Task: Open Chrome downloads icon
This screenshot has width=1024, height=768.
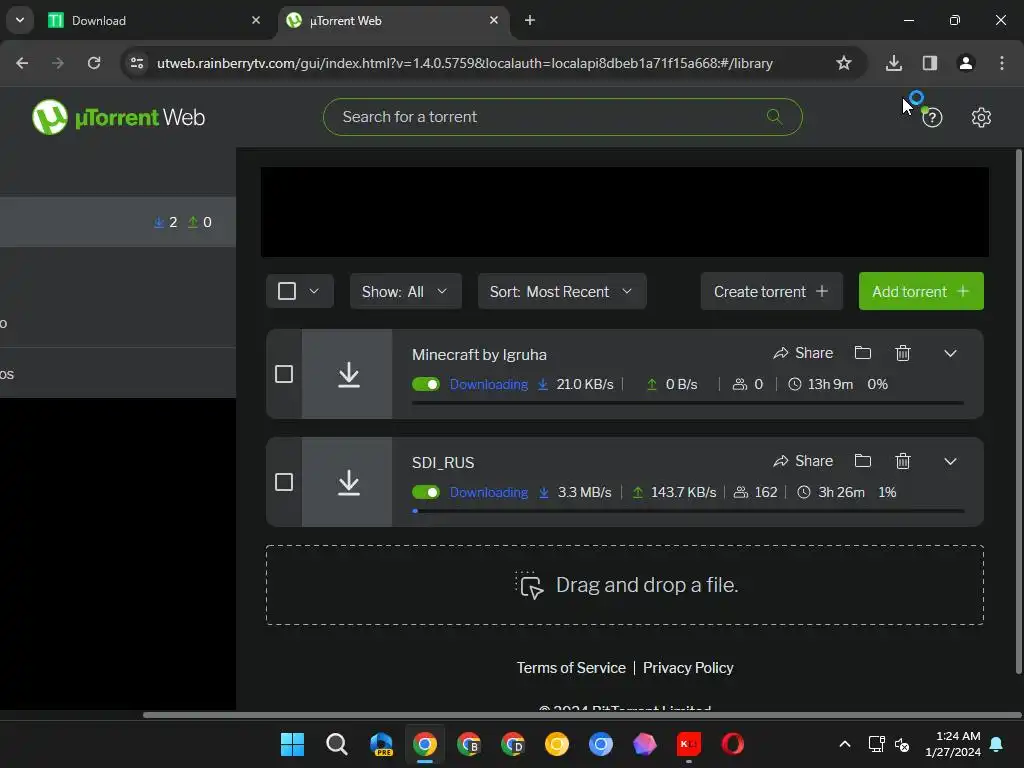Action: point(893,63)
